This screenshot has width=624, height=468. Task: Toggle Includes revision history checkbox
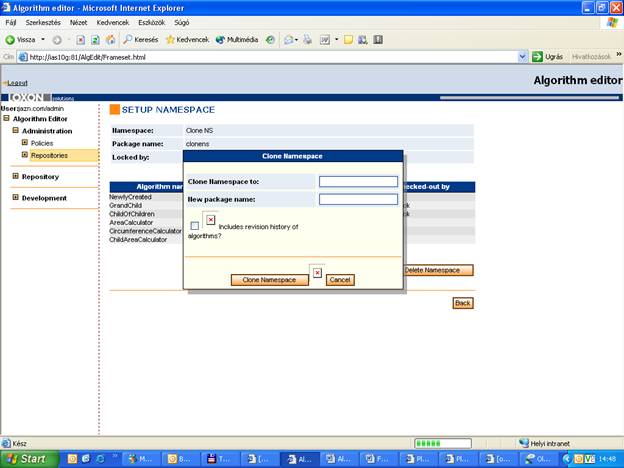[195, 226]
